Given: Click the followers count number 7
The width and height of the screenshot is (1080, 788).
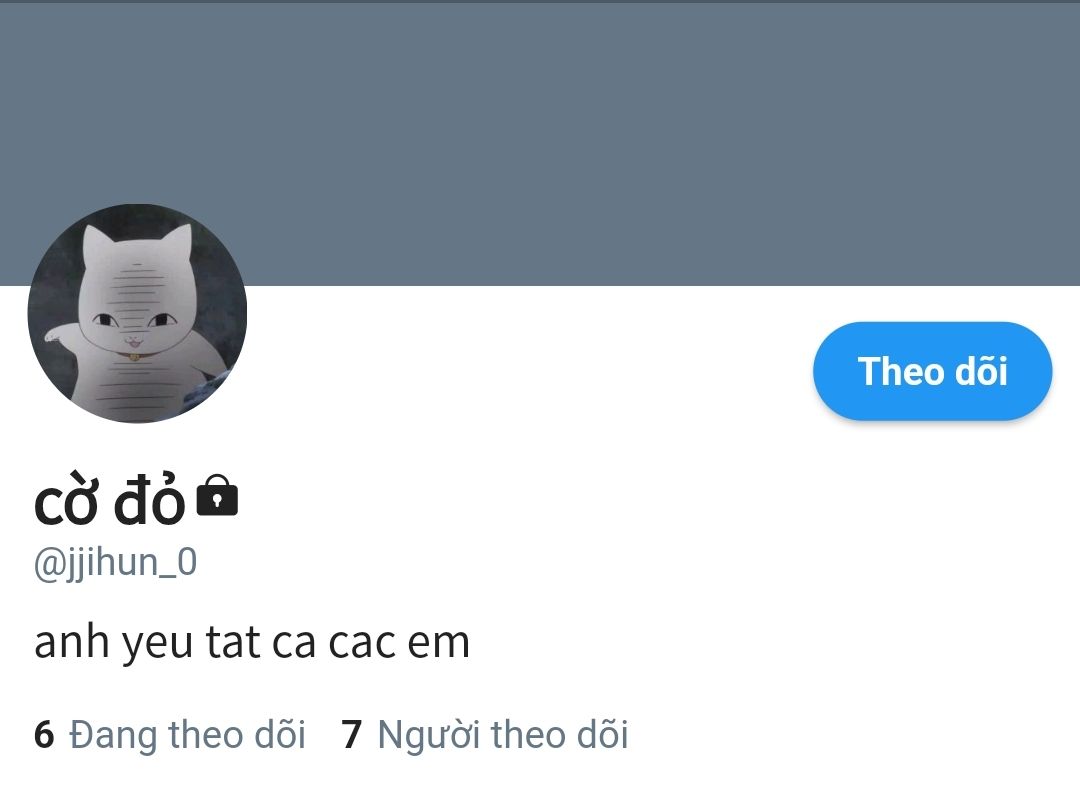Looking at the screenshot, I should click(x=352, y=734).
